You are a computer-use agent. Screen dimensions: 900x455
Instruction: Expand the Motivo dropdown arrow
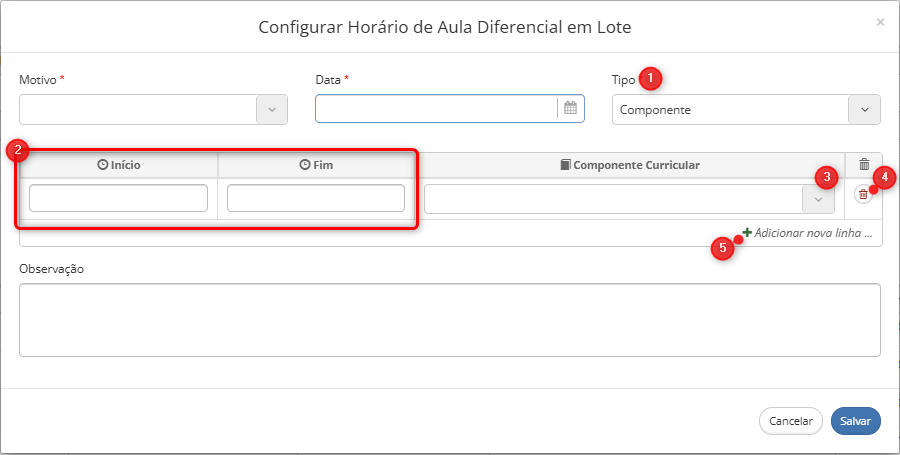(271, 110)
